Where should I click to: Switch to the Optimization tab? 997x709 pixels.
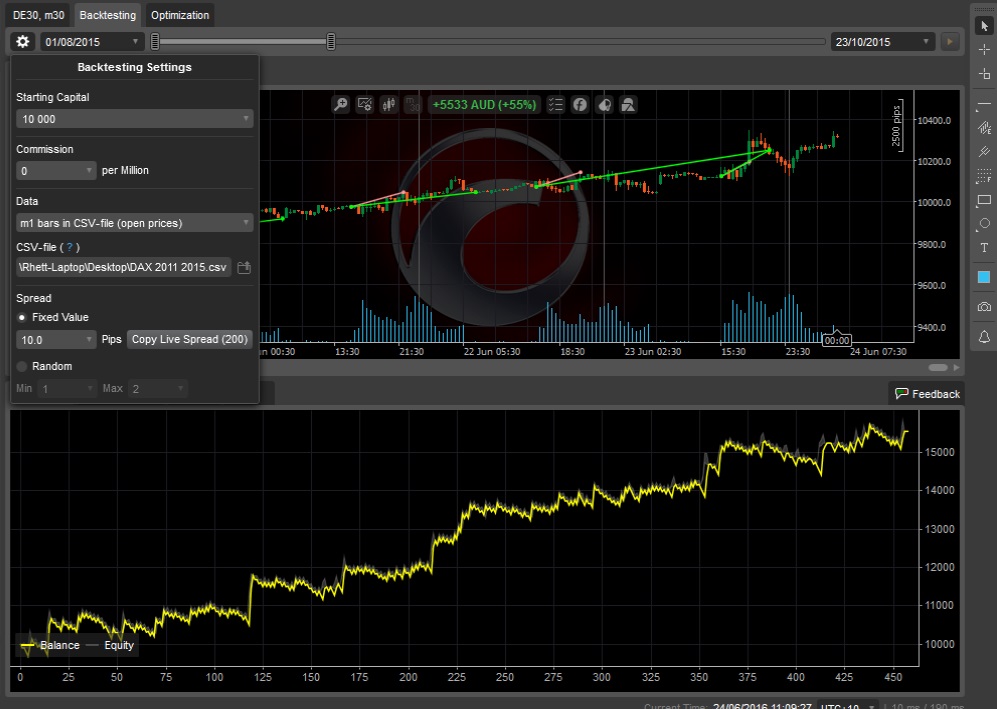tap(180, 15)
